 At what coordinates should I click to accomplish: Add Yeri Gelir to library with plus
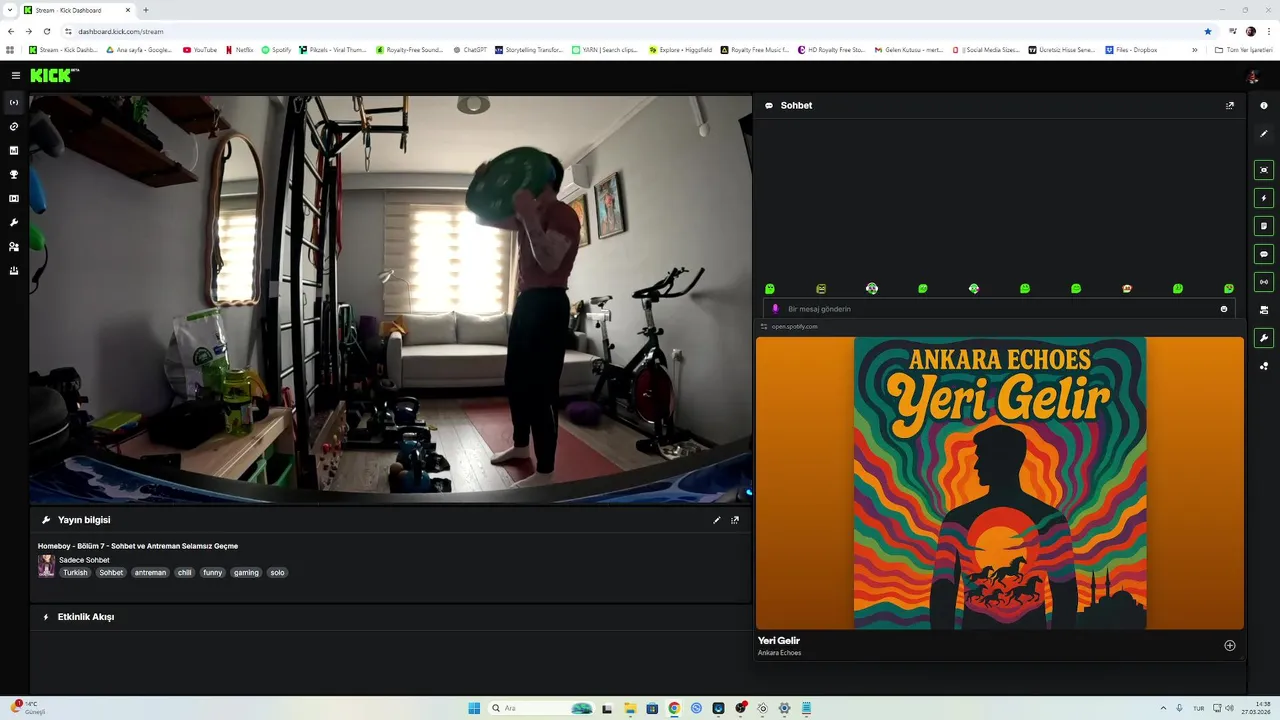pos(1230,645)
